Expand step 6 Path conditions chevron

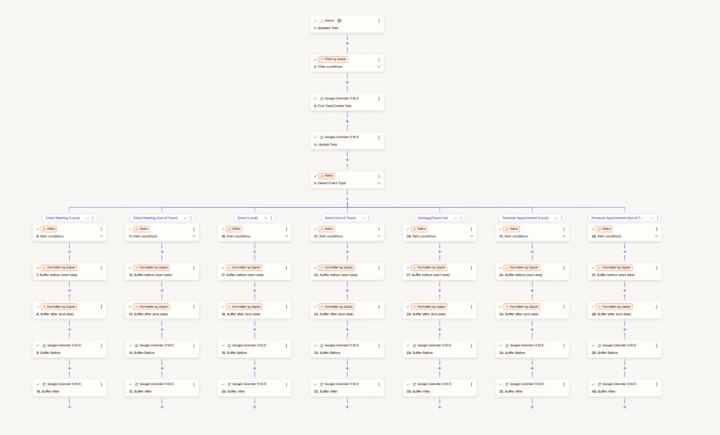click(101, 237)
